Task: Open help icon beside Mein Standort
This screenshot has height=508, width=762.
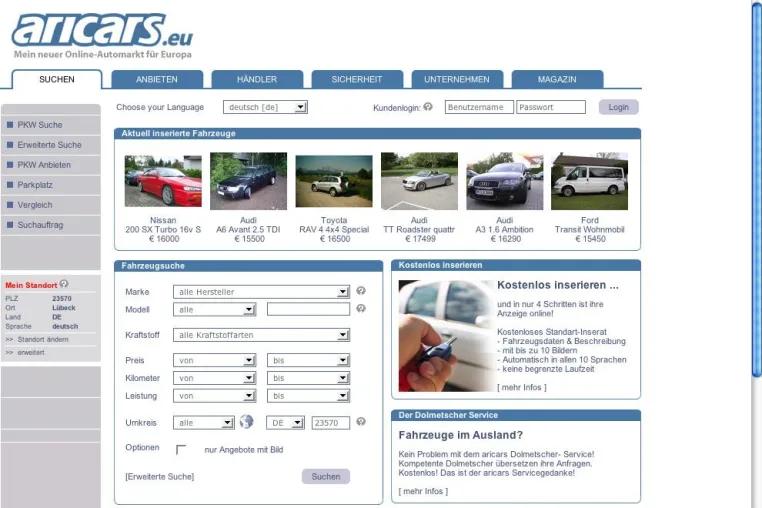Action: tap(64, 283)
